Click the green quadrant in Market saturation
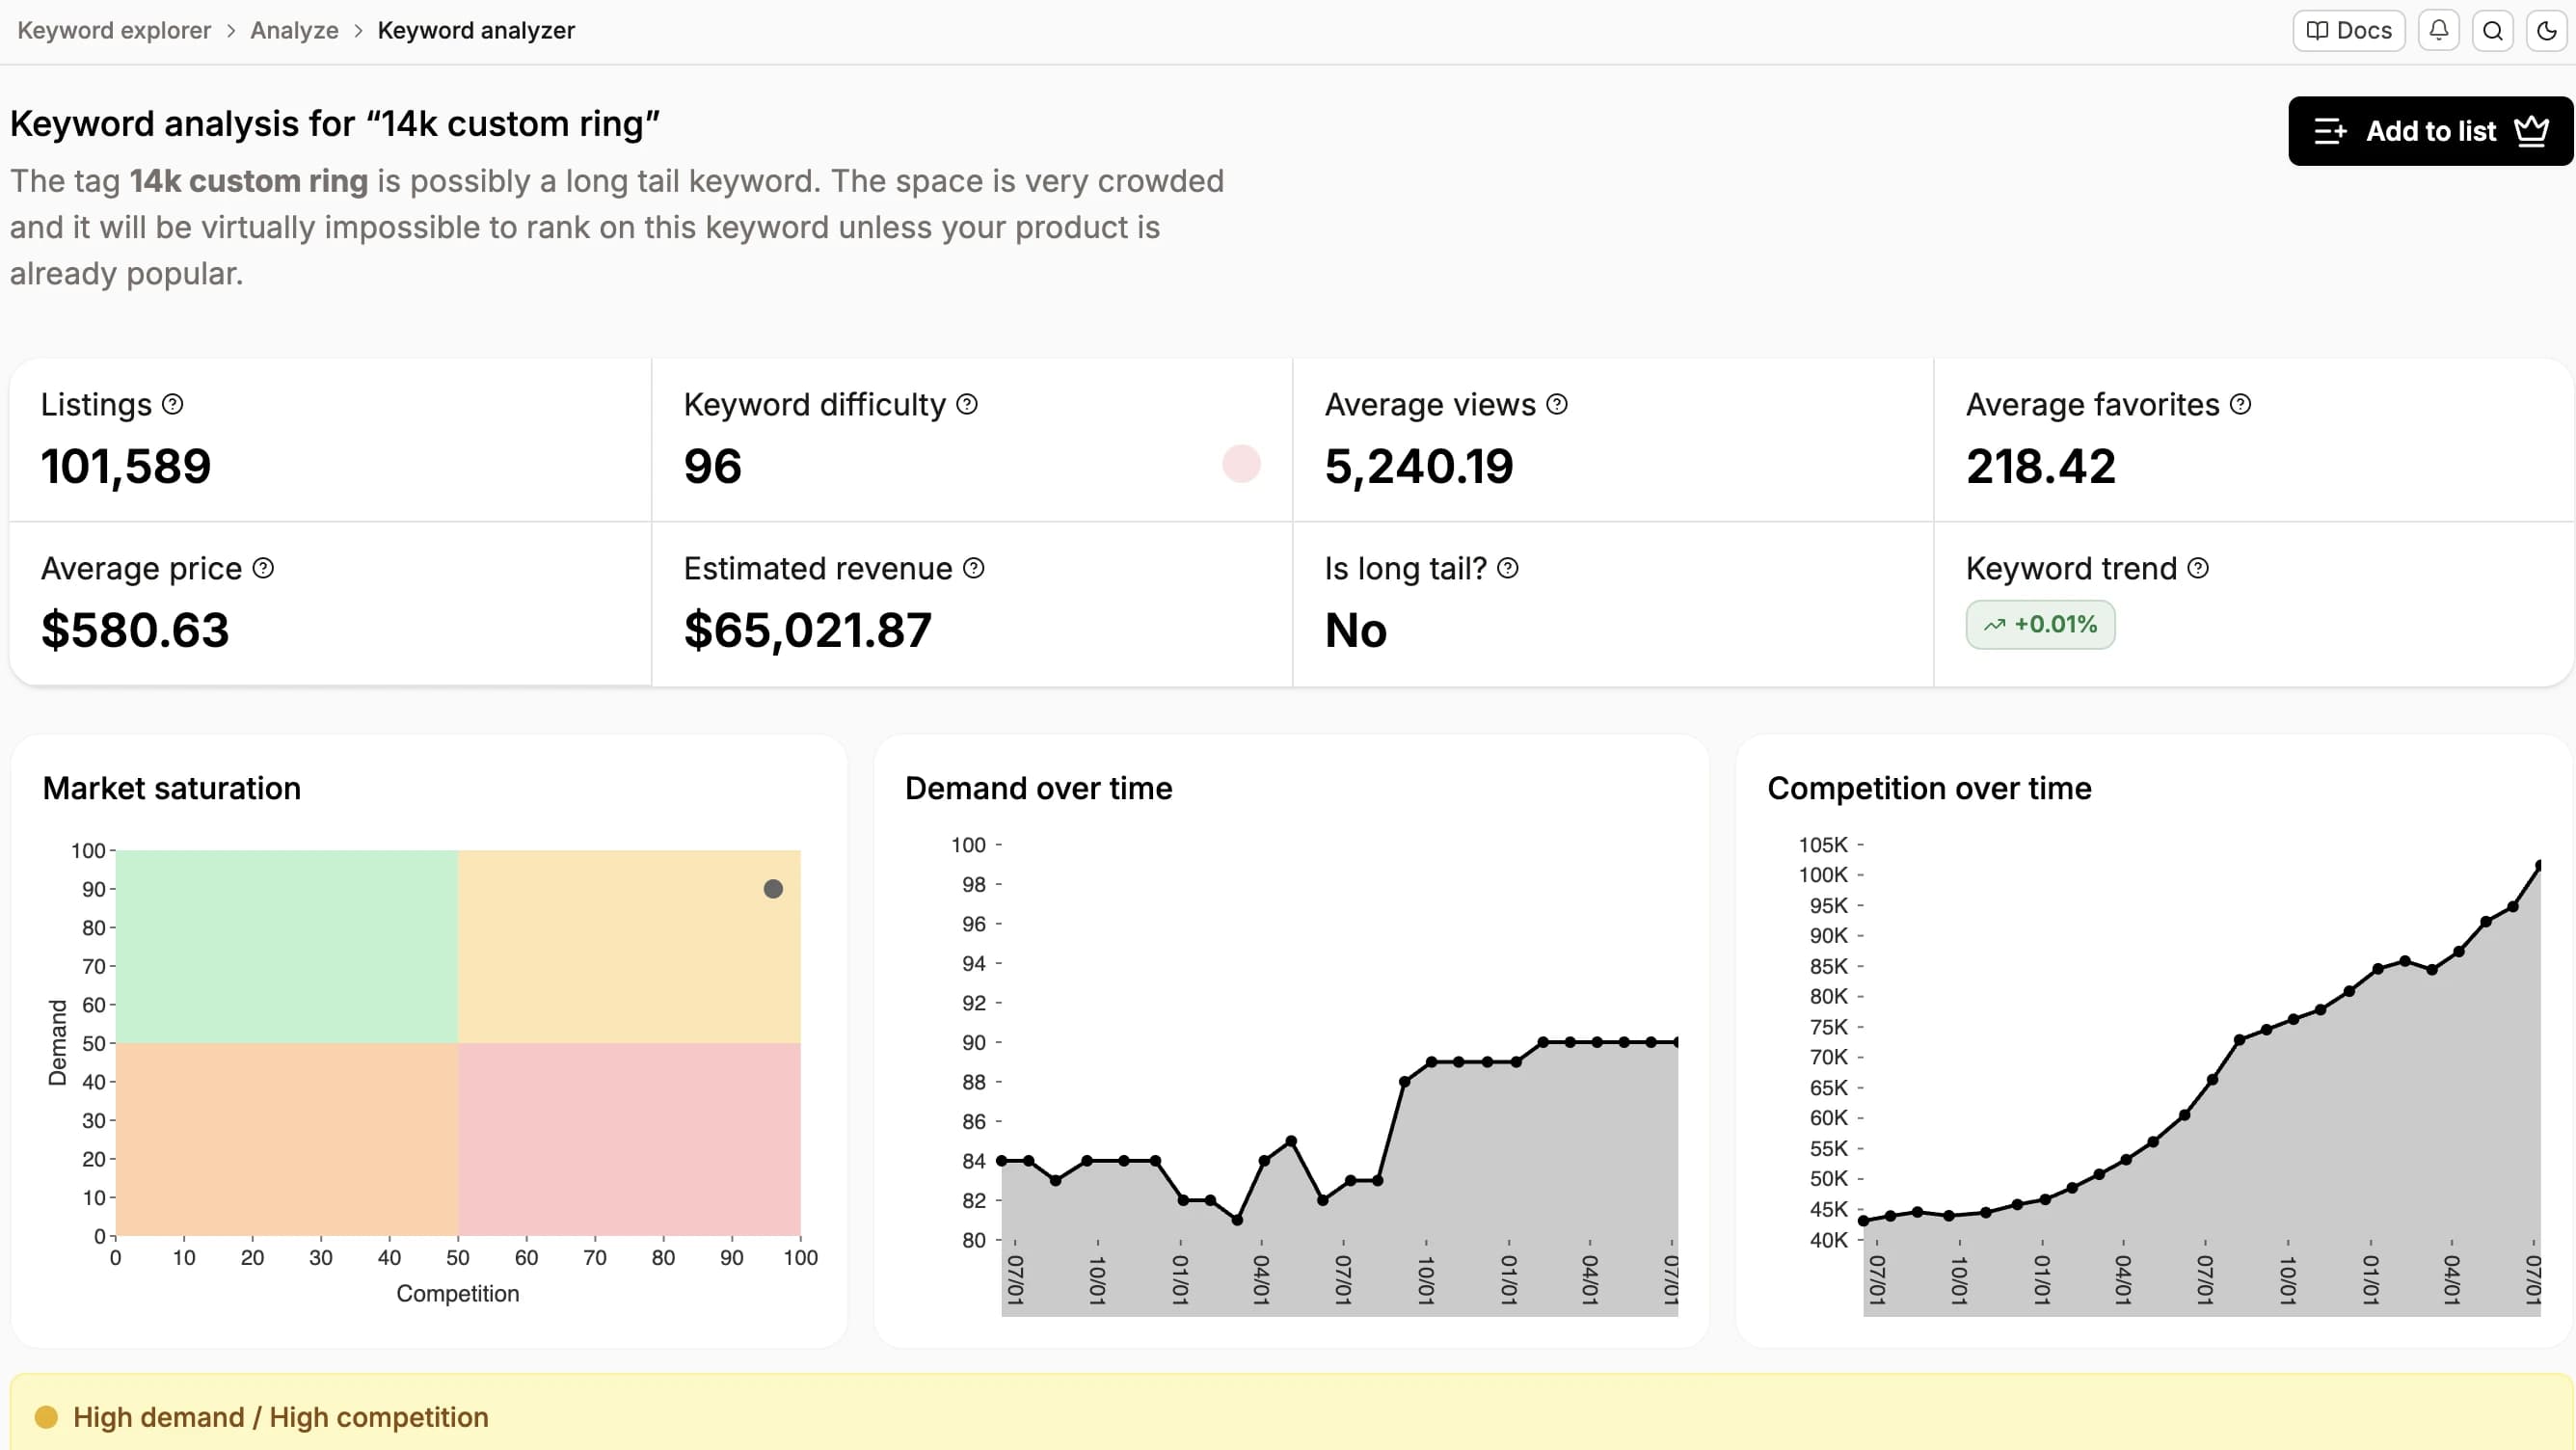The height and width of the screenshot is (1450, 2576). click(287, 946)
